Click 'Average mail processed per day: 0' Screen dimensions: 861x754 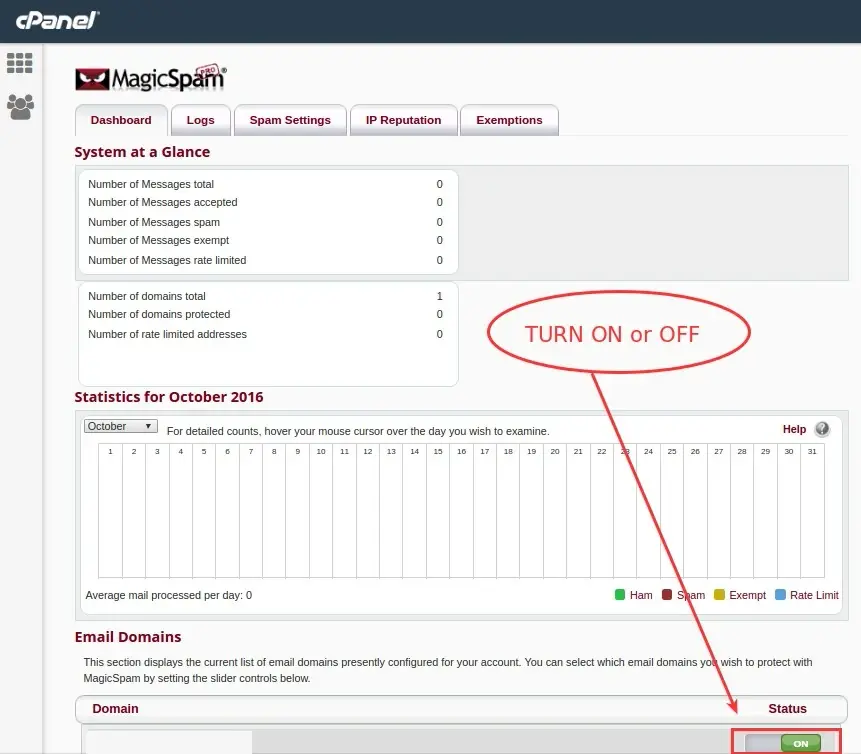click(x=169, y=595)
